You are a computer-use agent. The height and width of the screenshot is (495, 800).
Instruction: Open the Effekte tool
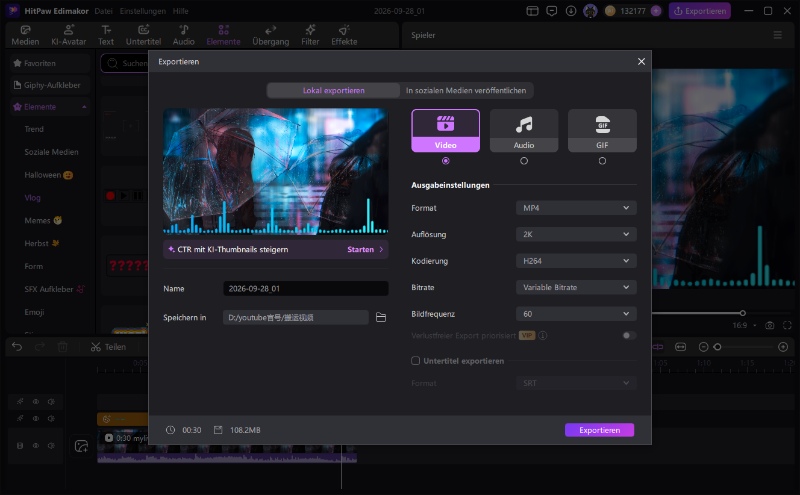point(344,35)
